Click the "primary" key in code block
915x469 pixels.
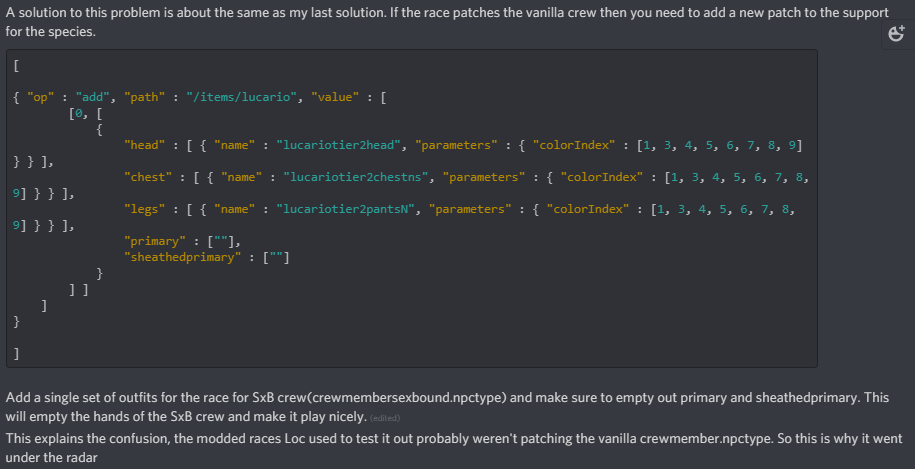(155, 241)
